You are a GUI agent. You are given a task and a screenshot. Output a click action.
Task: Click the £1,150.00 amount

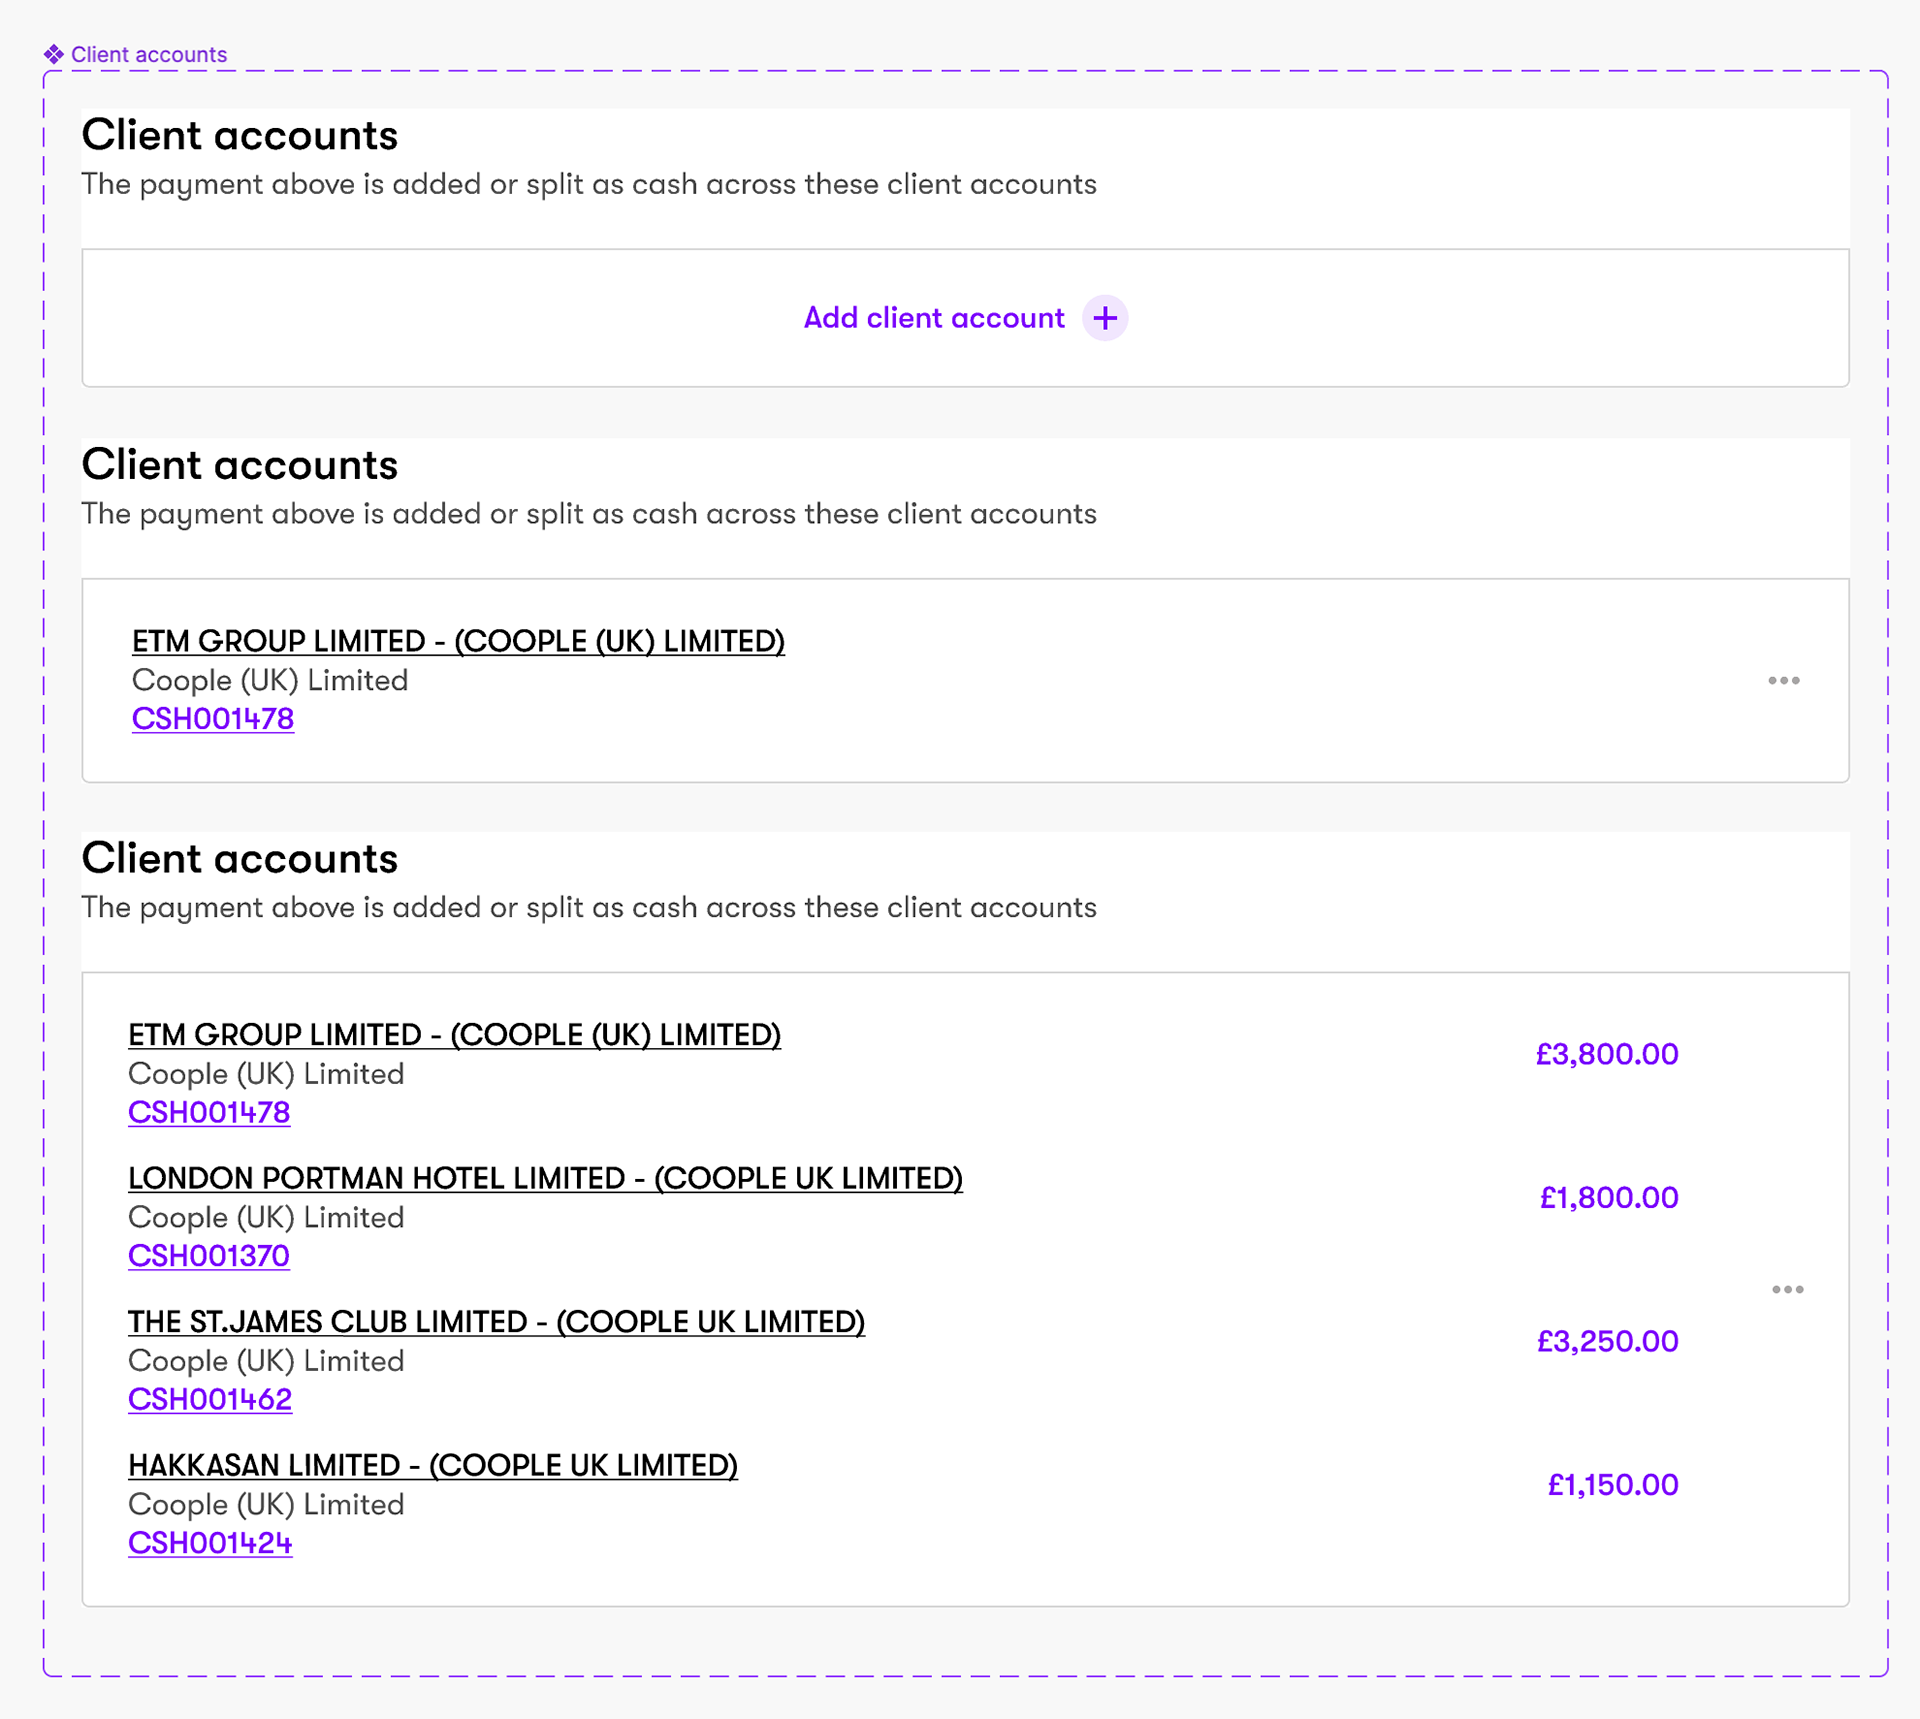point(1613,1484)
